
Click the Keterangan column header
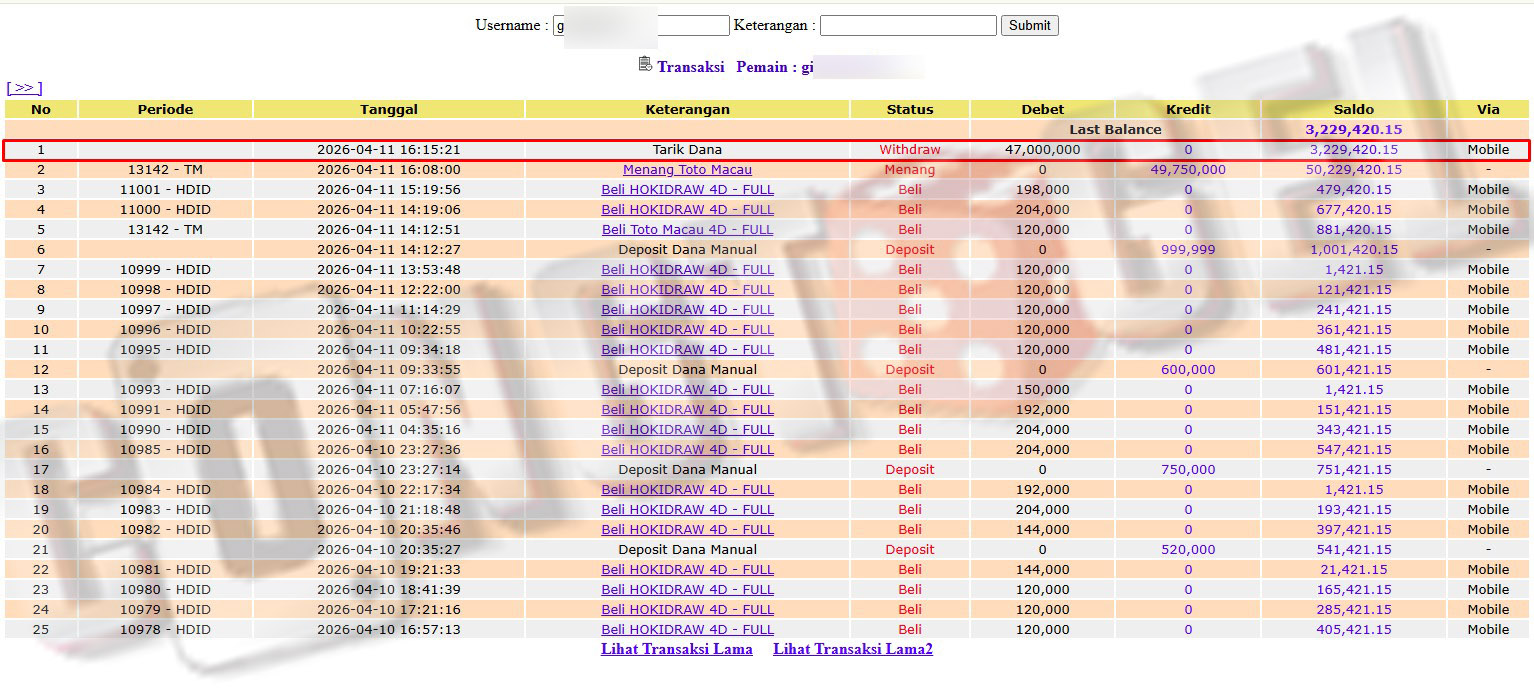(x=687, y=110)
